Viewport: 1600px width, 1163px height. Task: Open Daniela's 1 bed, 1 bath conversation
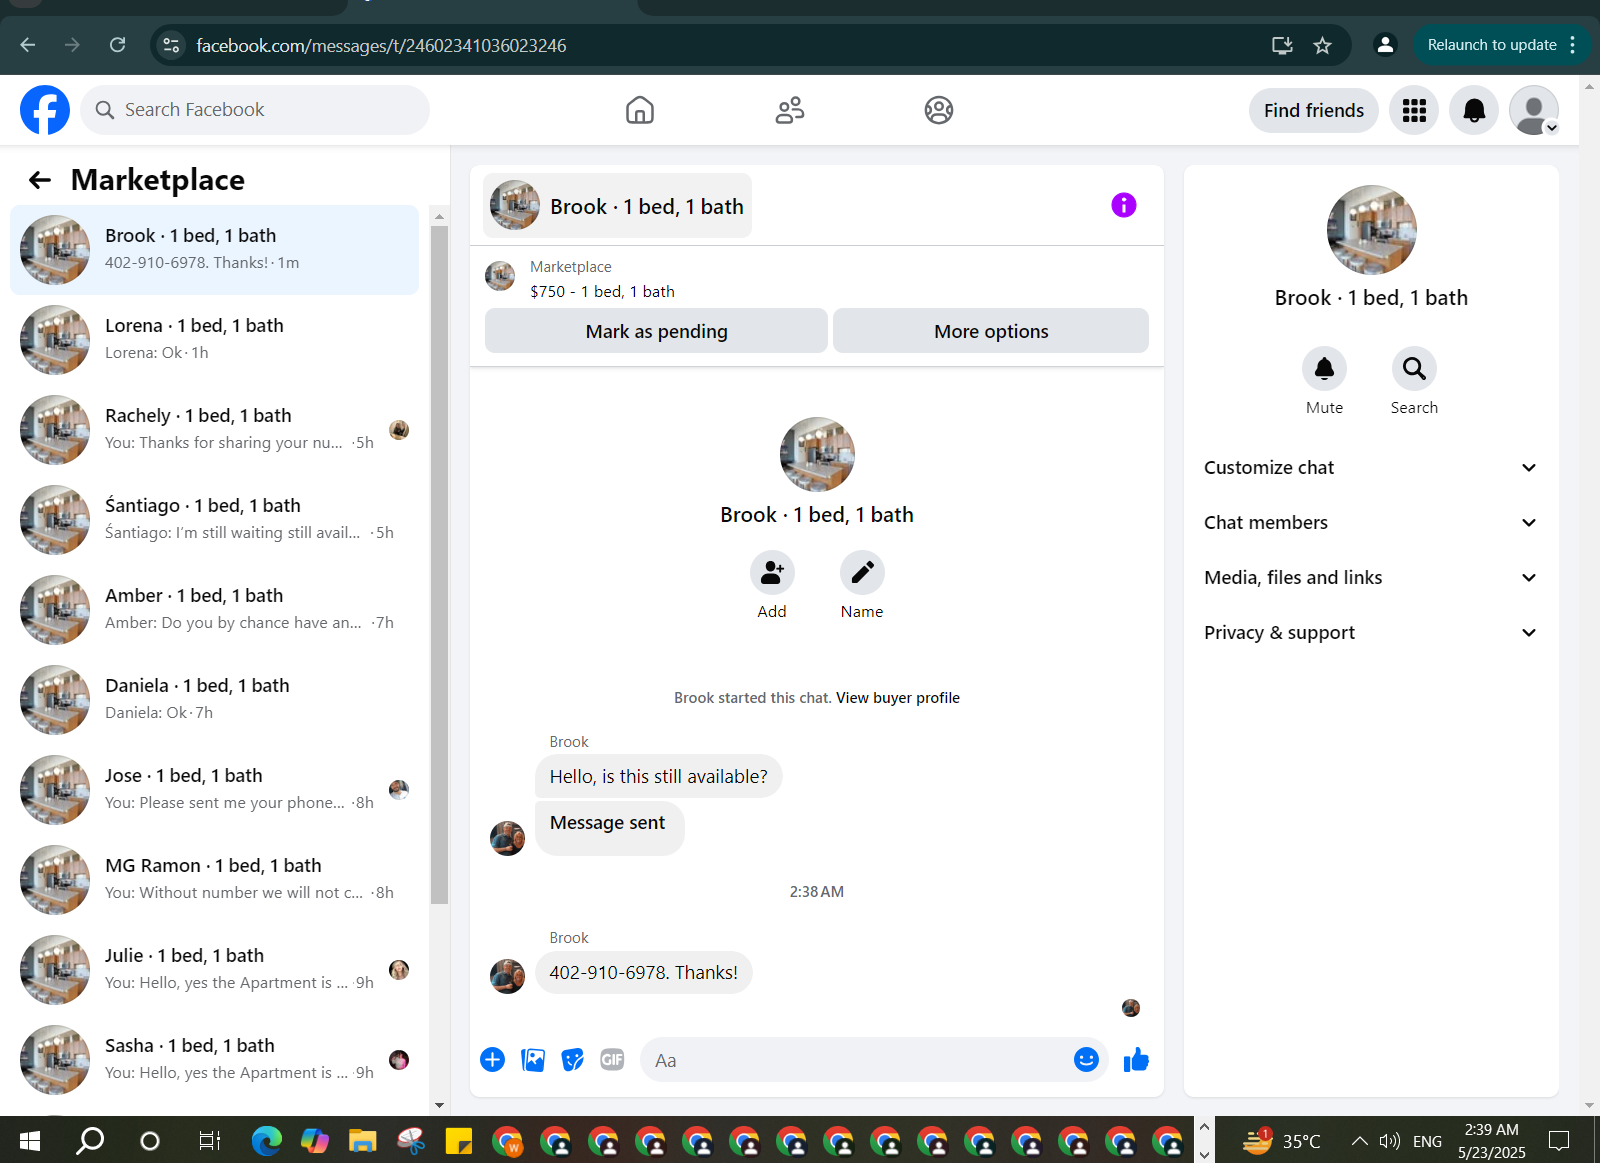coord(215,700)
